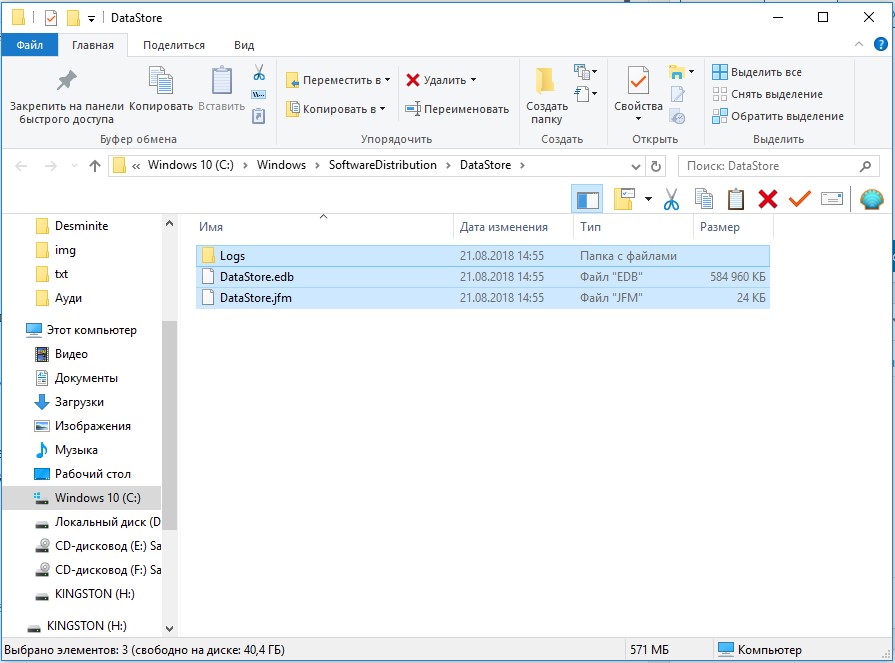The height and width of the screenshot is (663, 895).
Task: Click SoftwareDistribution in the address path
Action: coord(382,165)
